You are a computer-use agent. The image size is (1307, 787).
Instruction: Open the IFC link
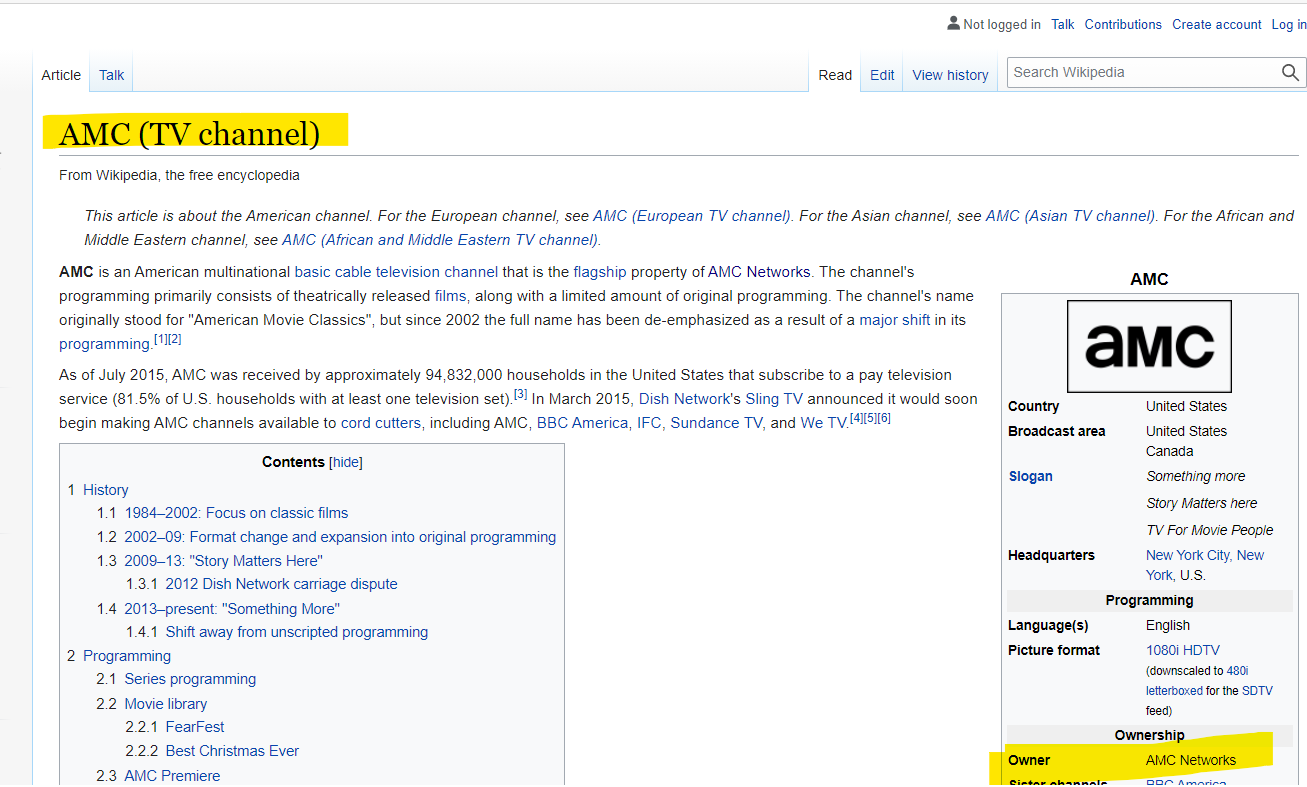coord(649,423)
